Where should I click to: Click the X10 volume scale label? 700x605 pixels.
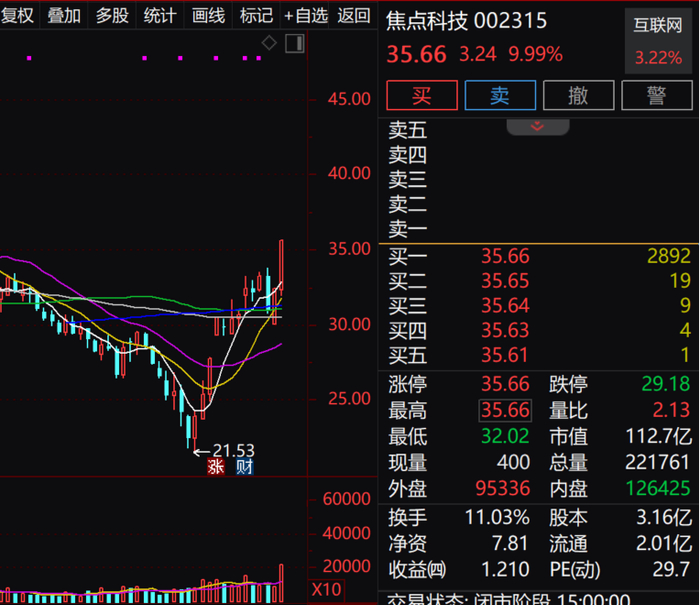[326, 590]
